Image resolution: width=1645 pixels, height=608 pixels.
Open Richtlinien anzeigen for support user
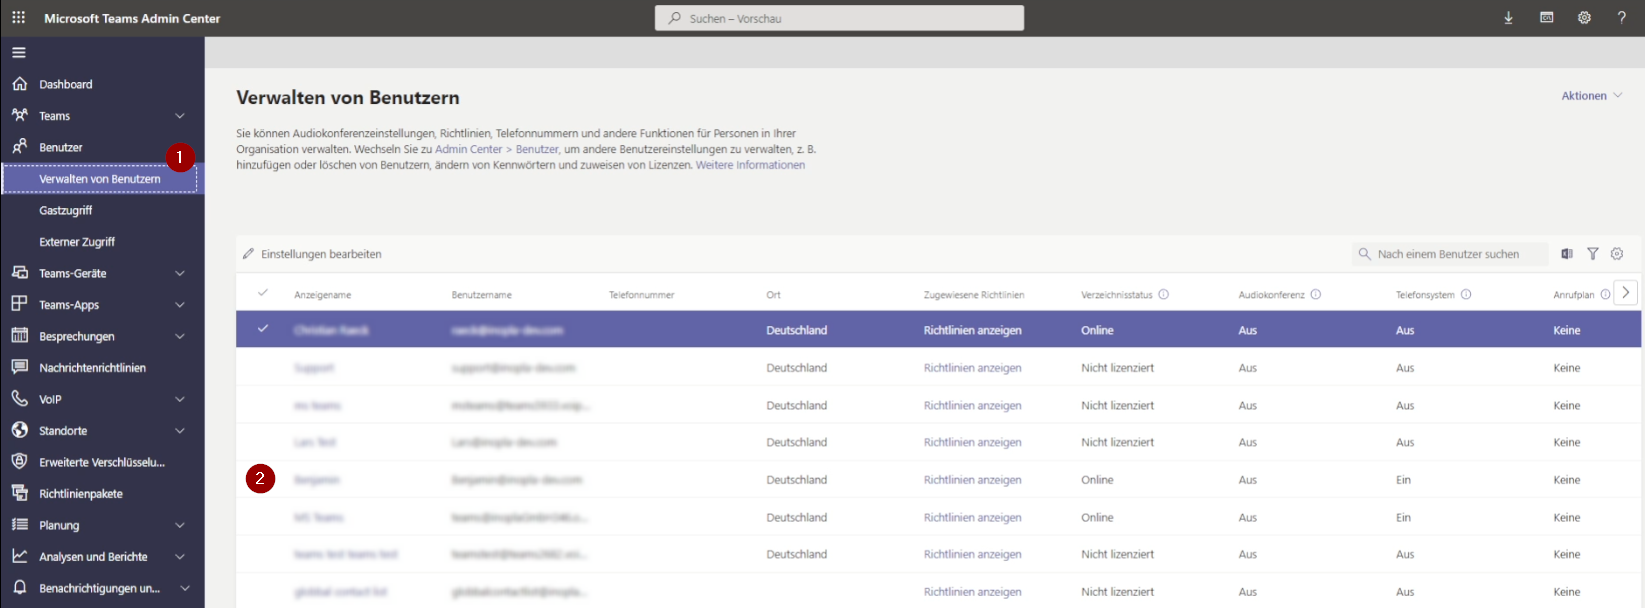[973, 368]
